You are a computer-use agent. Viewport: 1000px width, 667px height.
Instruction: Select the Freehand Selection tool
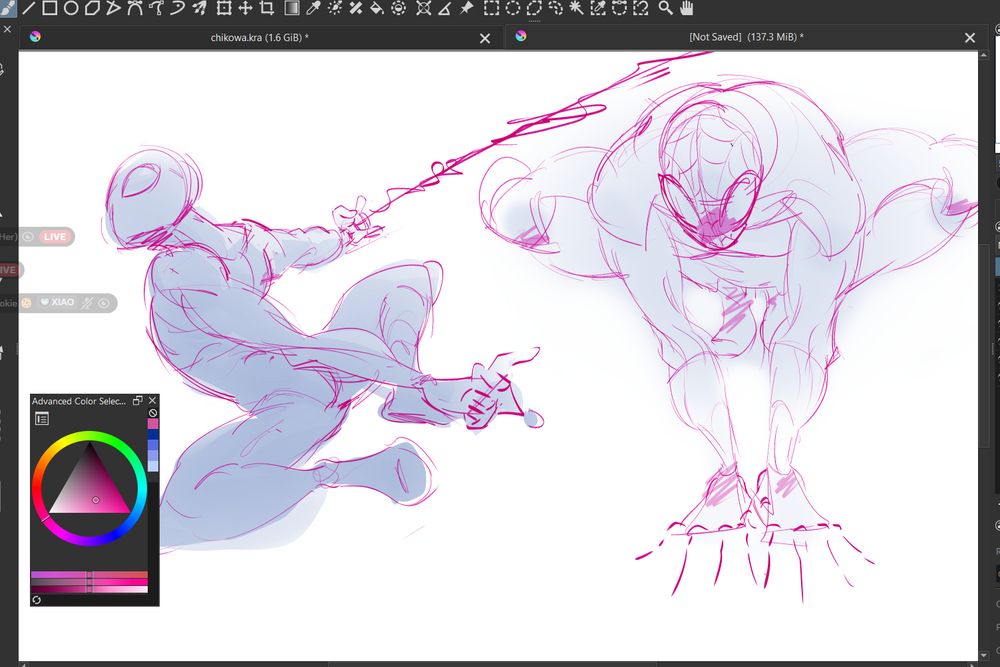coord(555,8)
